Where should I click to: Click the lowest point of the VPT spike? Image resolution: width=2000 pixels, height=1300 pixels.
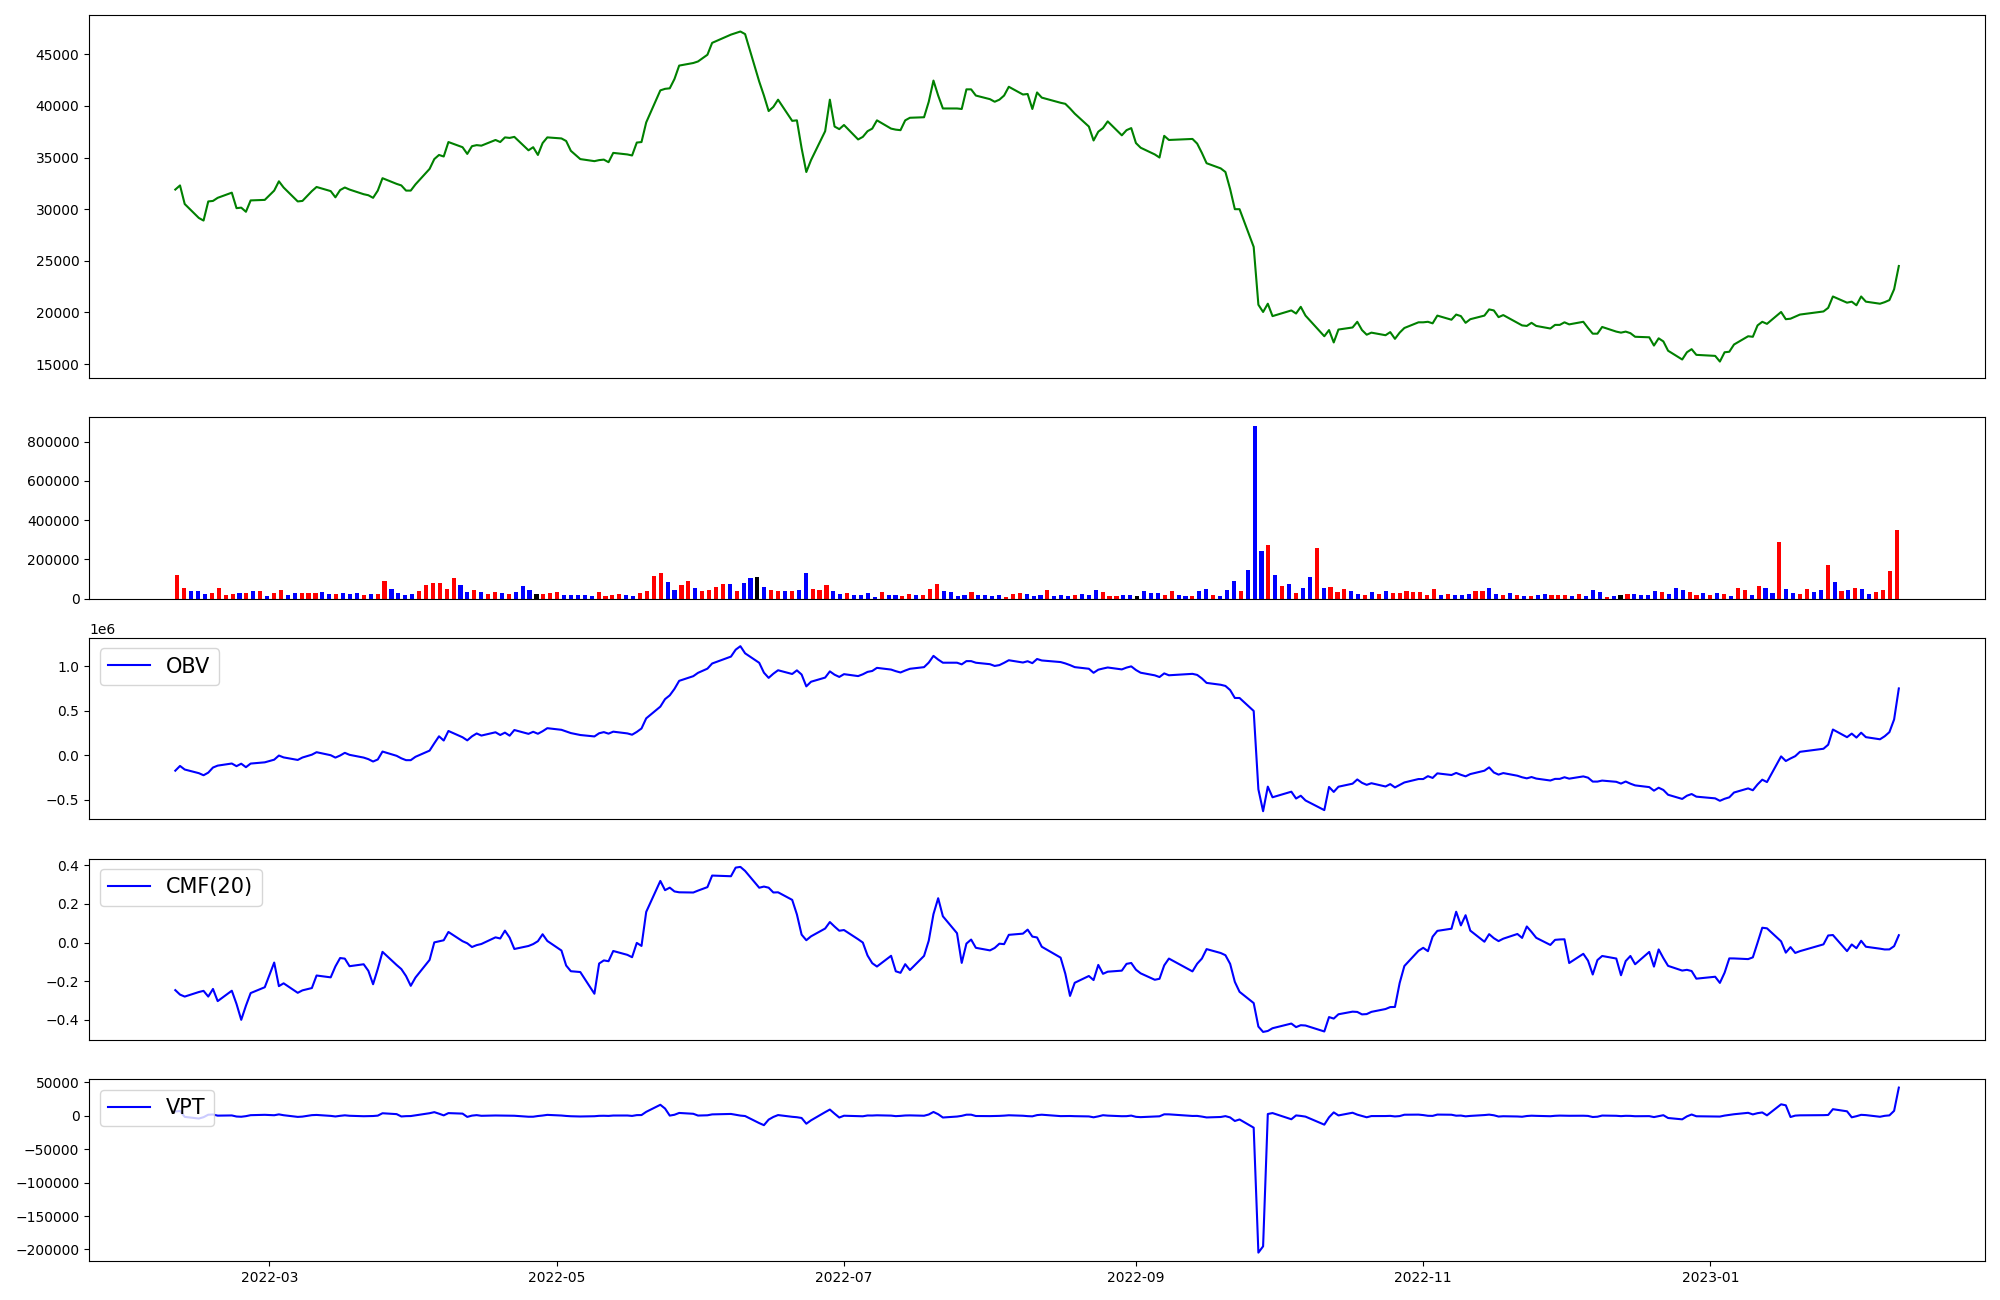[x=1258, y=1251]
